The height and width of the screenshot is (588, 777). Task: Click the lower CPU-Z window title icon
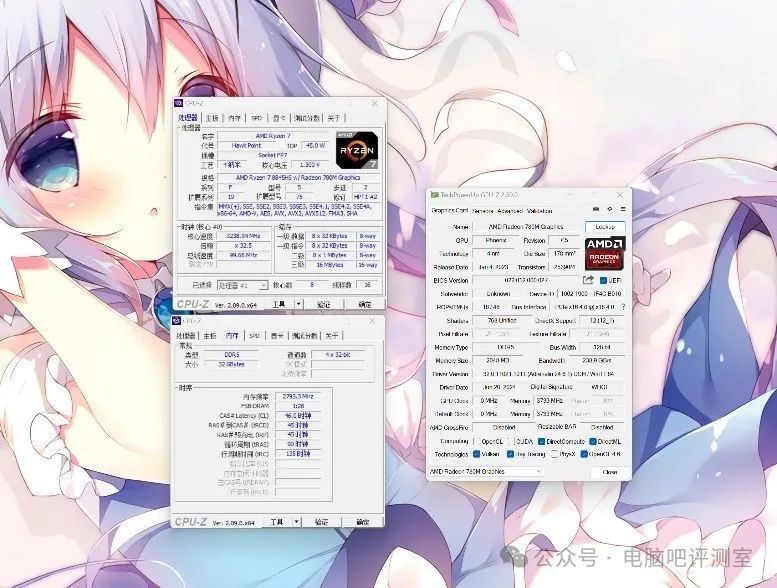[177, 321]
